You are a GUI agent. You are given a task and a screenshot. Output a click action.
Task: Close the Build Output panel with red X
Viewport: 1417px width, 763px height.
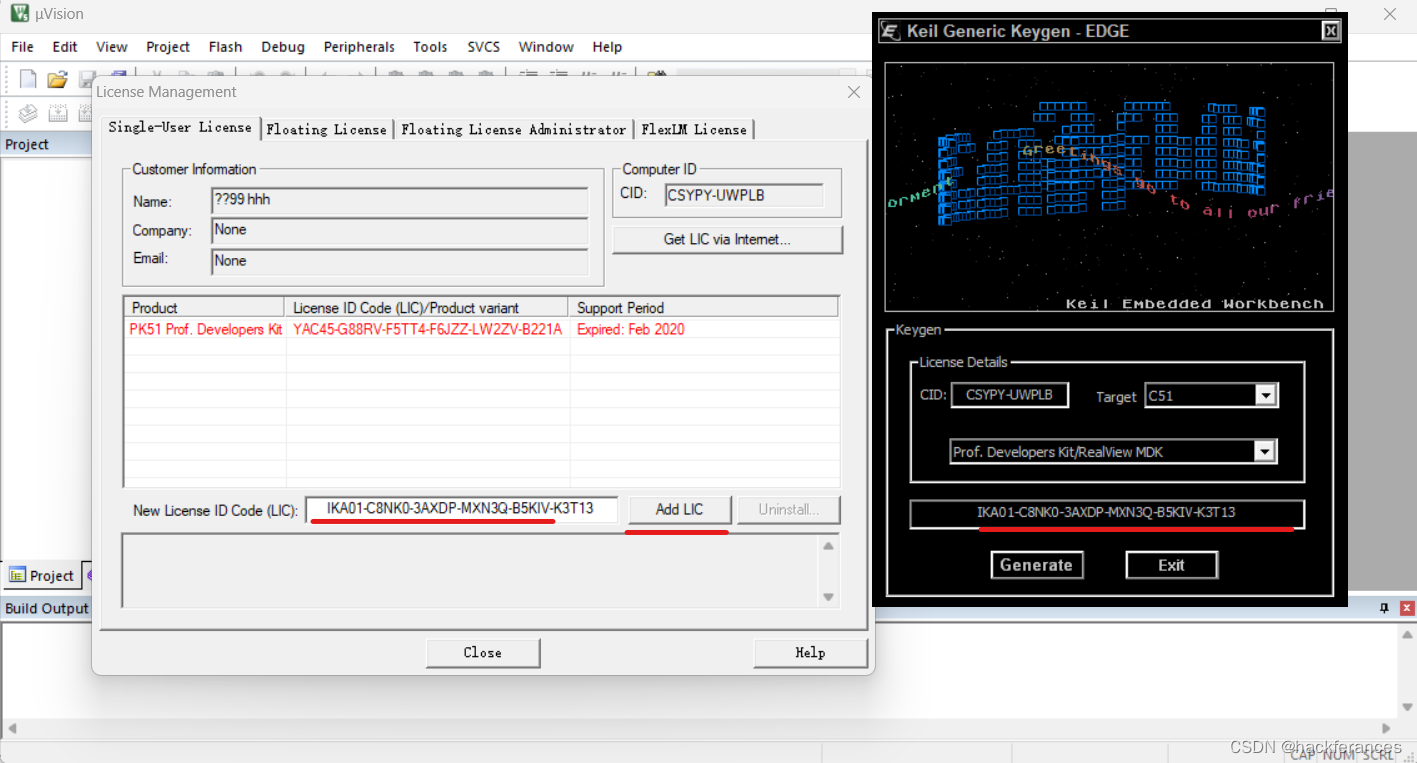1407,608
